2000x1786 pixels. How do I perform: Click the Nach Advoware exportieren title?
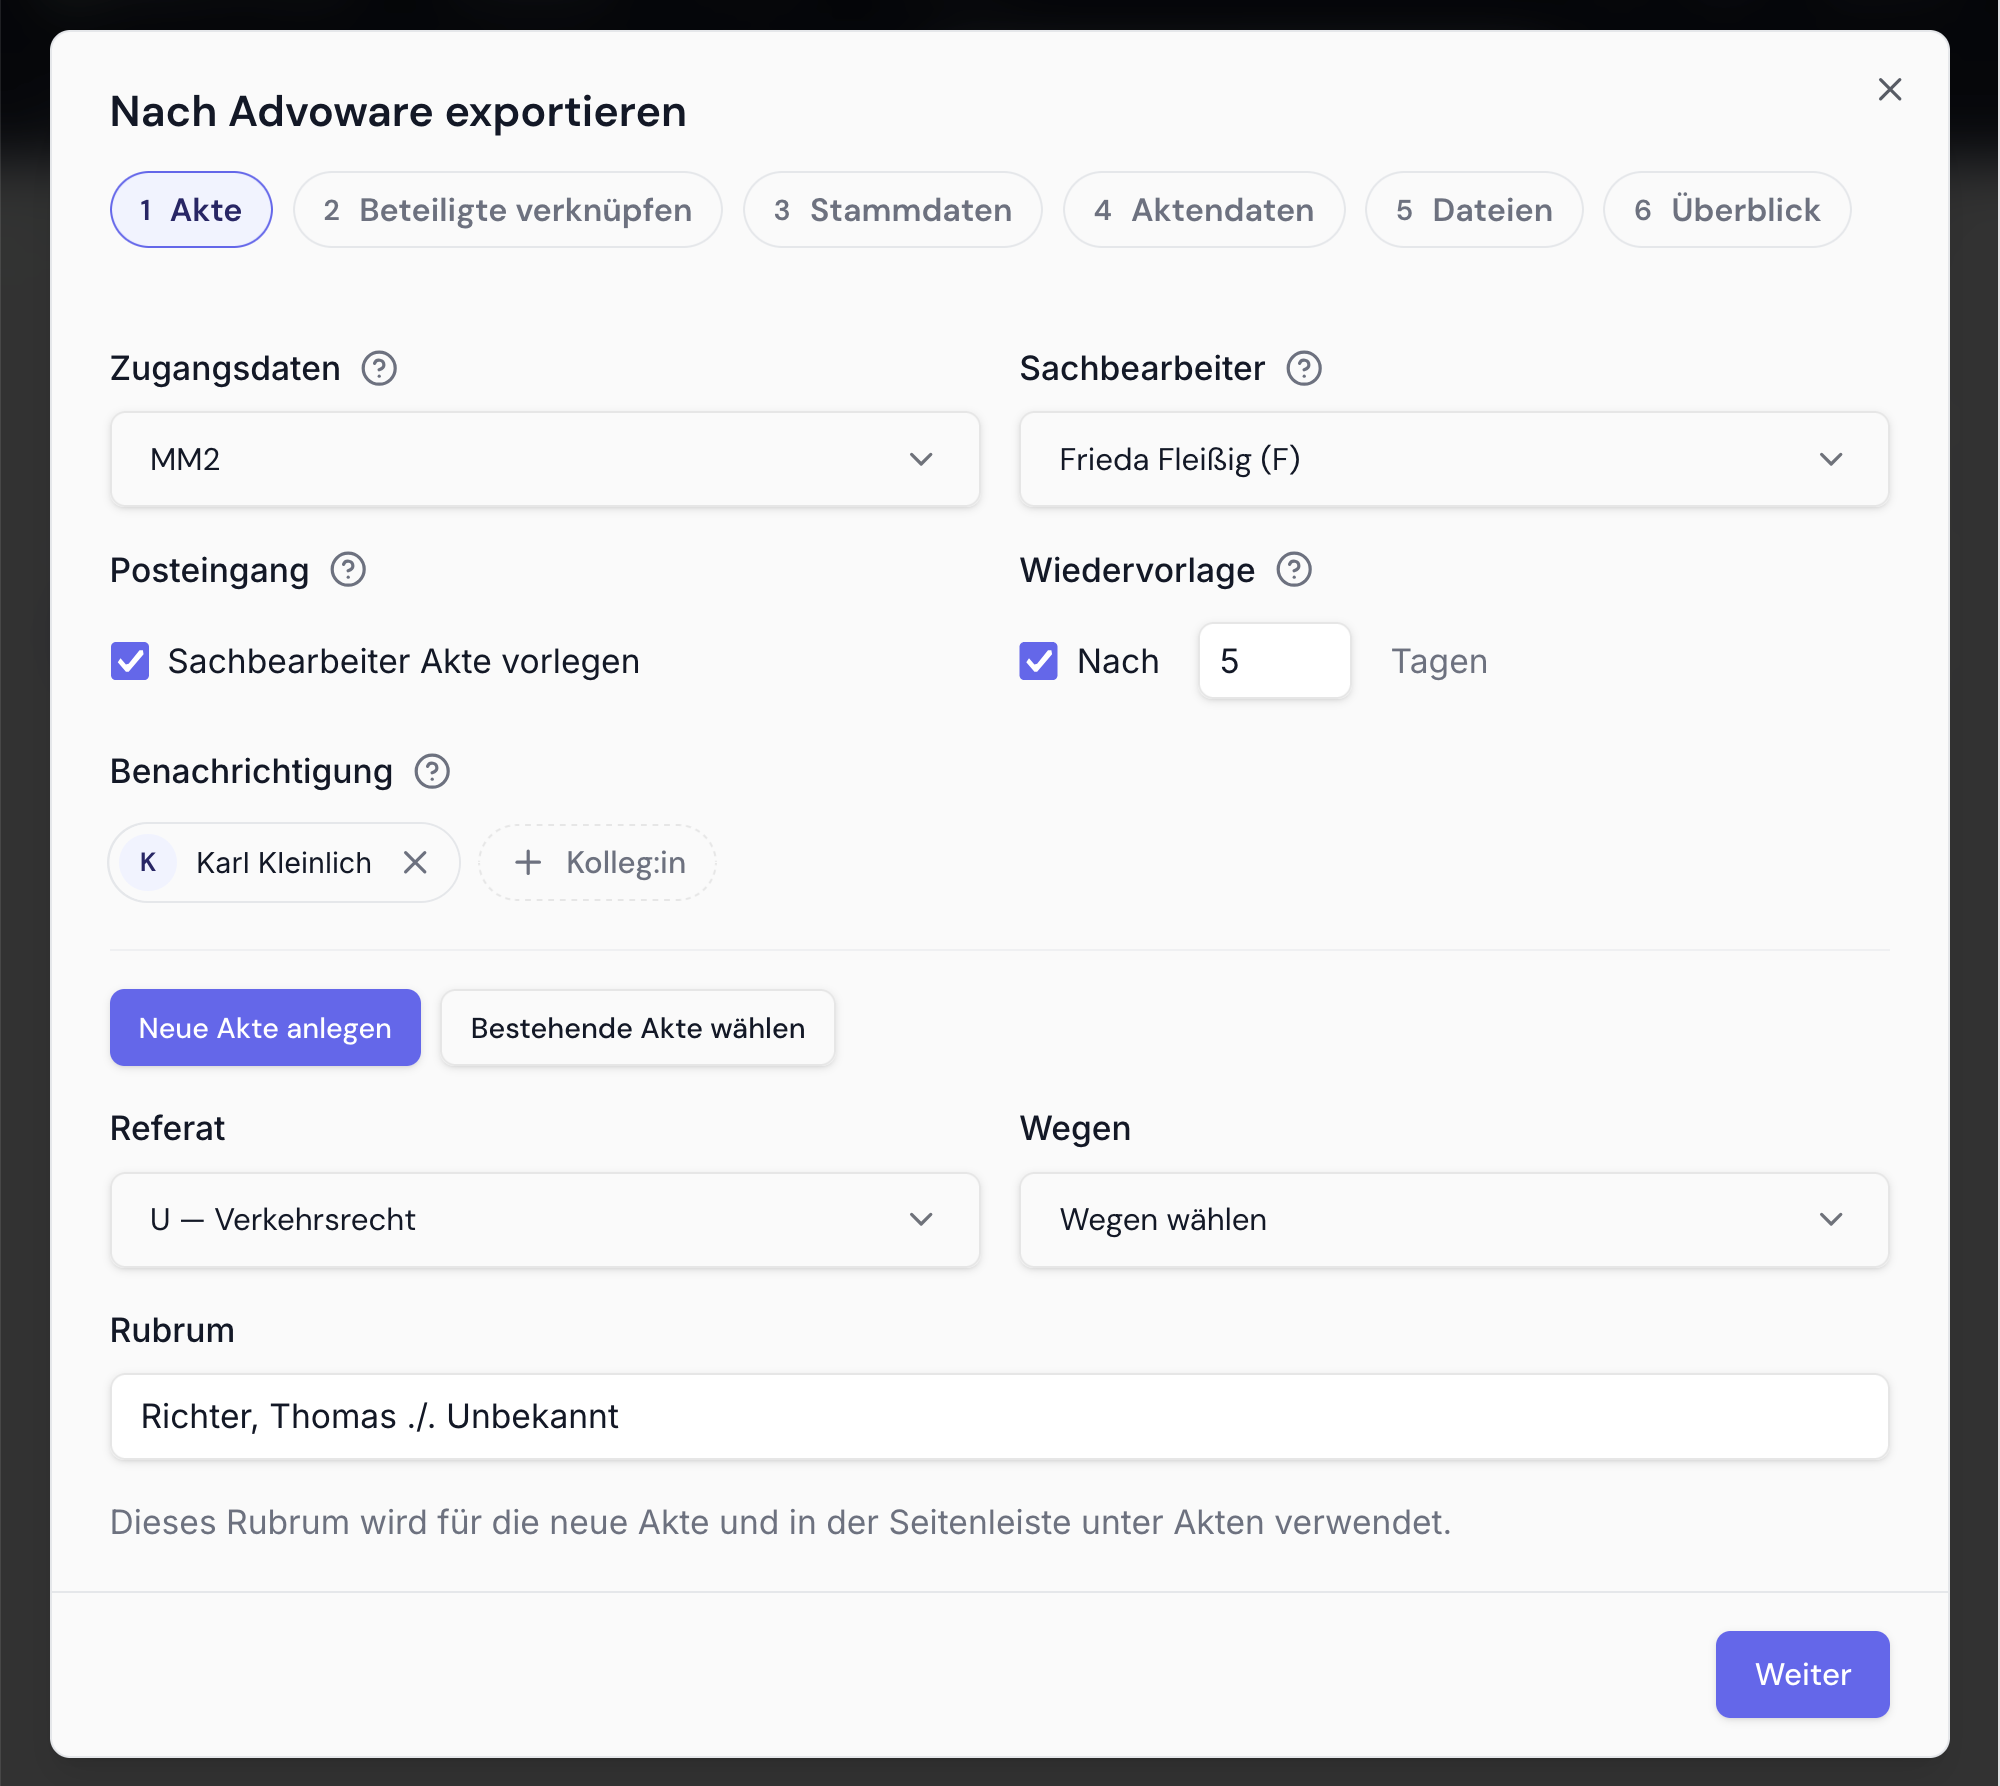(398, 112)
